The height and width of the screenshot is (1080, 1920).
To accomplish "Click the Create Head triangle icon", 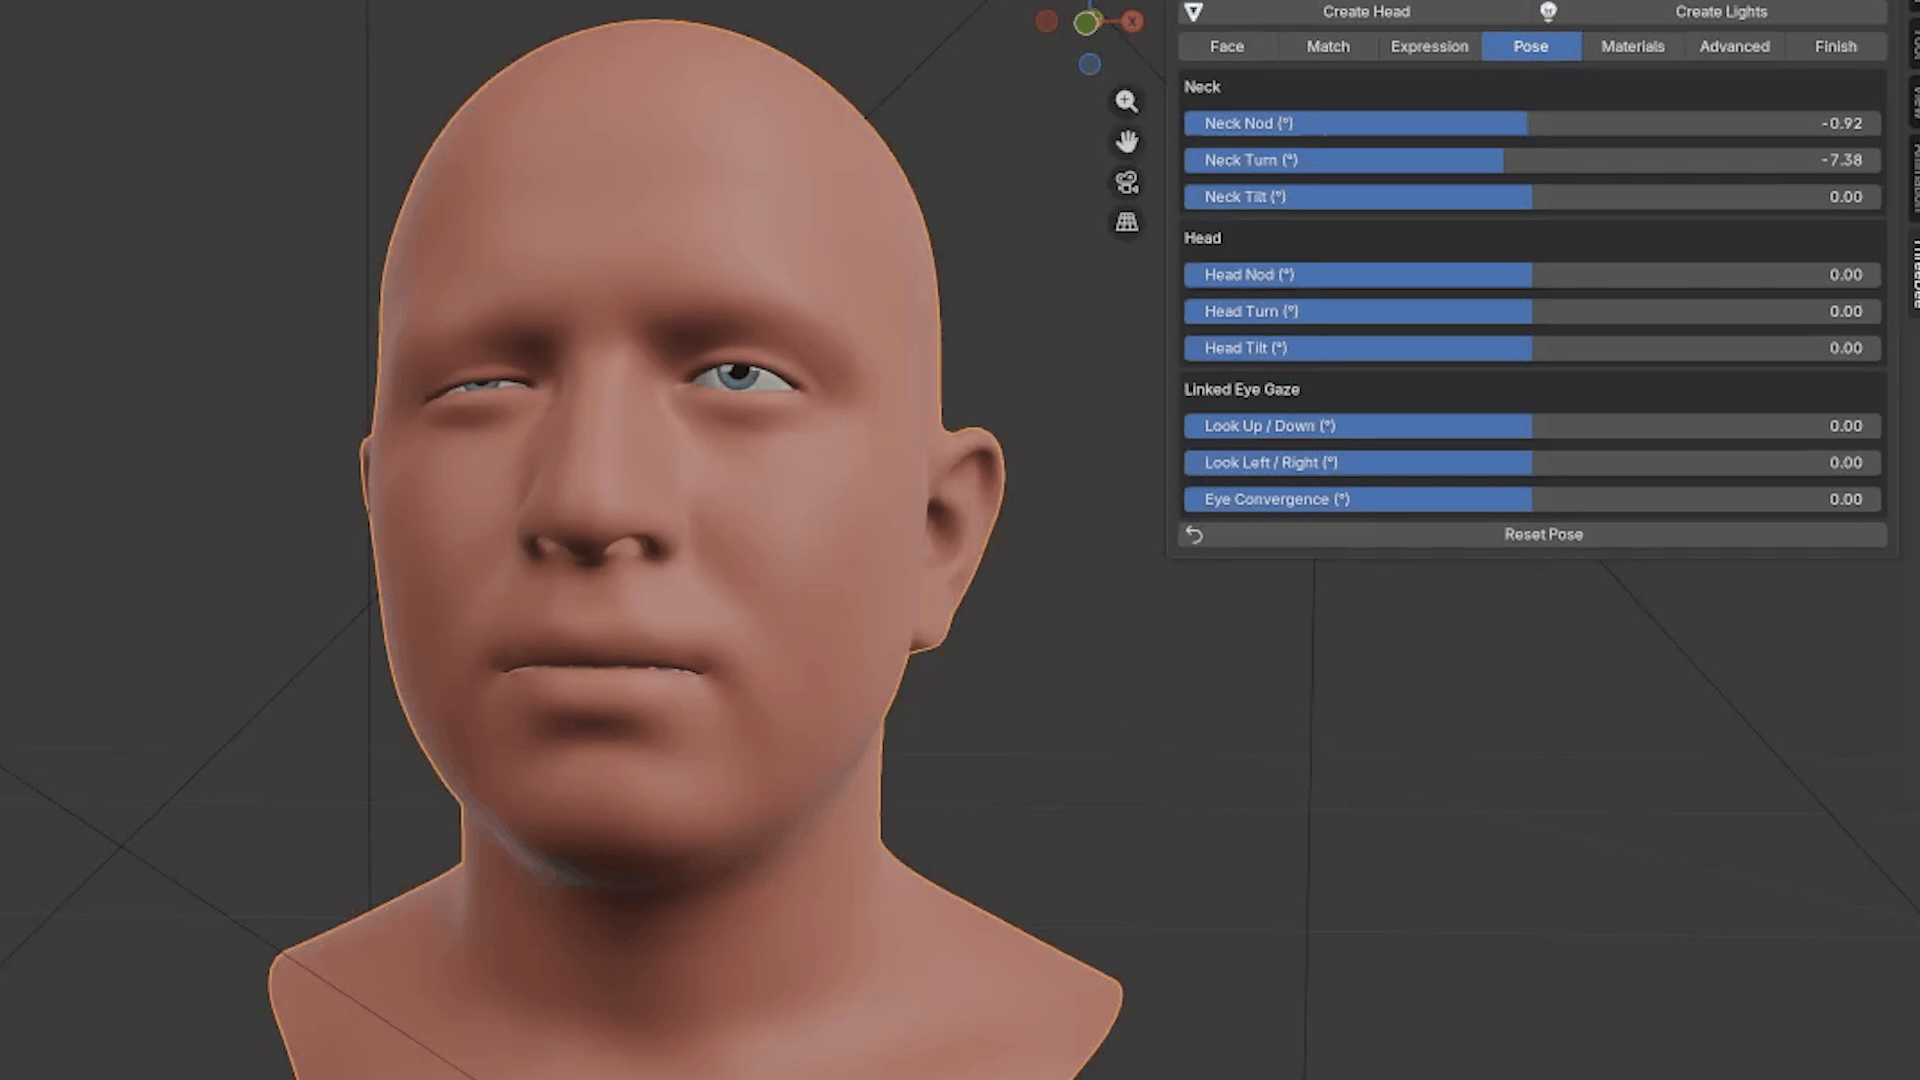I will [x=1193, y=12].
